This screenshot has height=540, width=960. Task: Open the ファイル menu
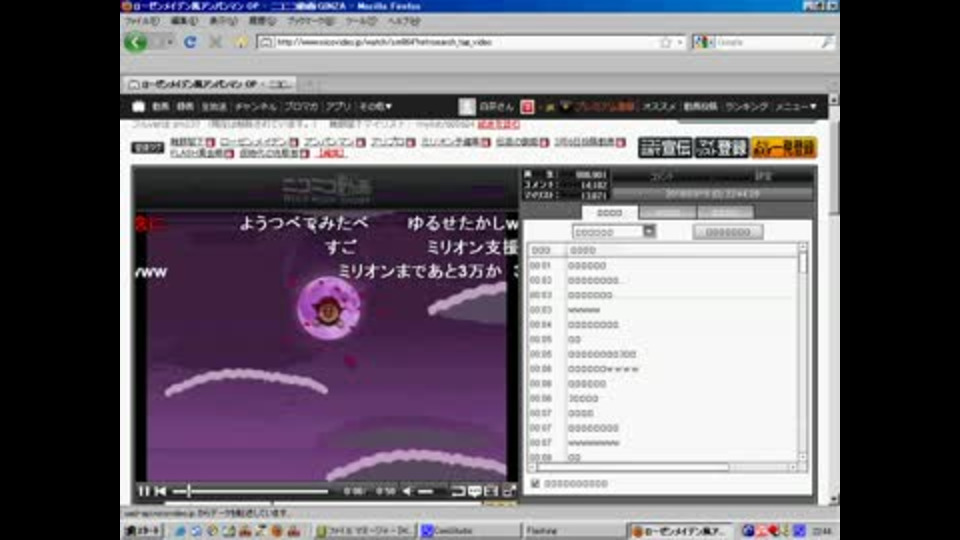point(142,21)
